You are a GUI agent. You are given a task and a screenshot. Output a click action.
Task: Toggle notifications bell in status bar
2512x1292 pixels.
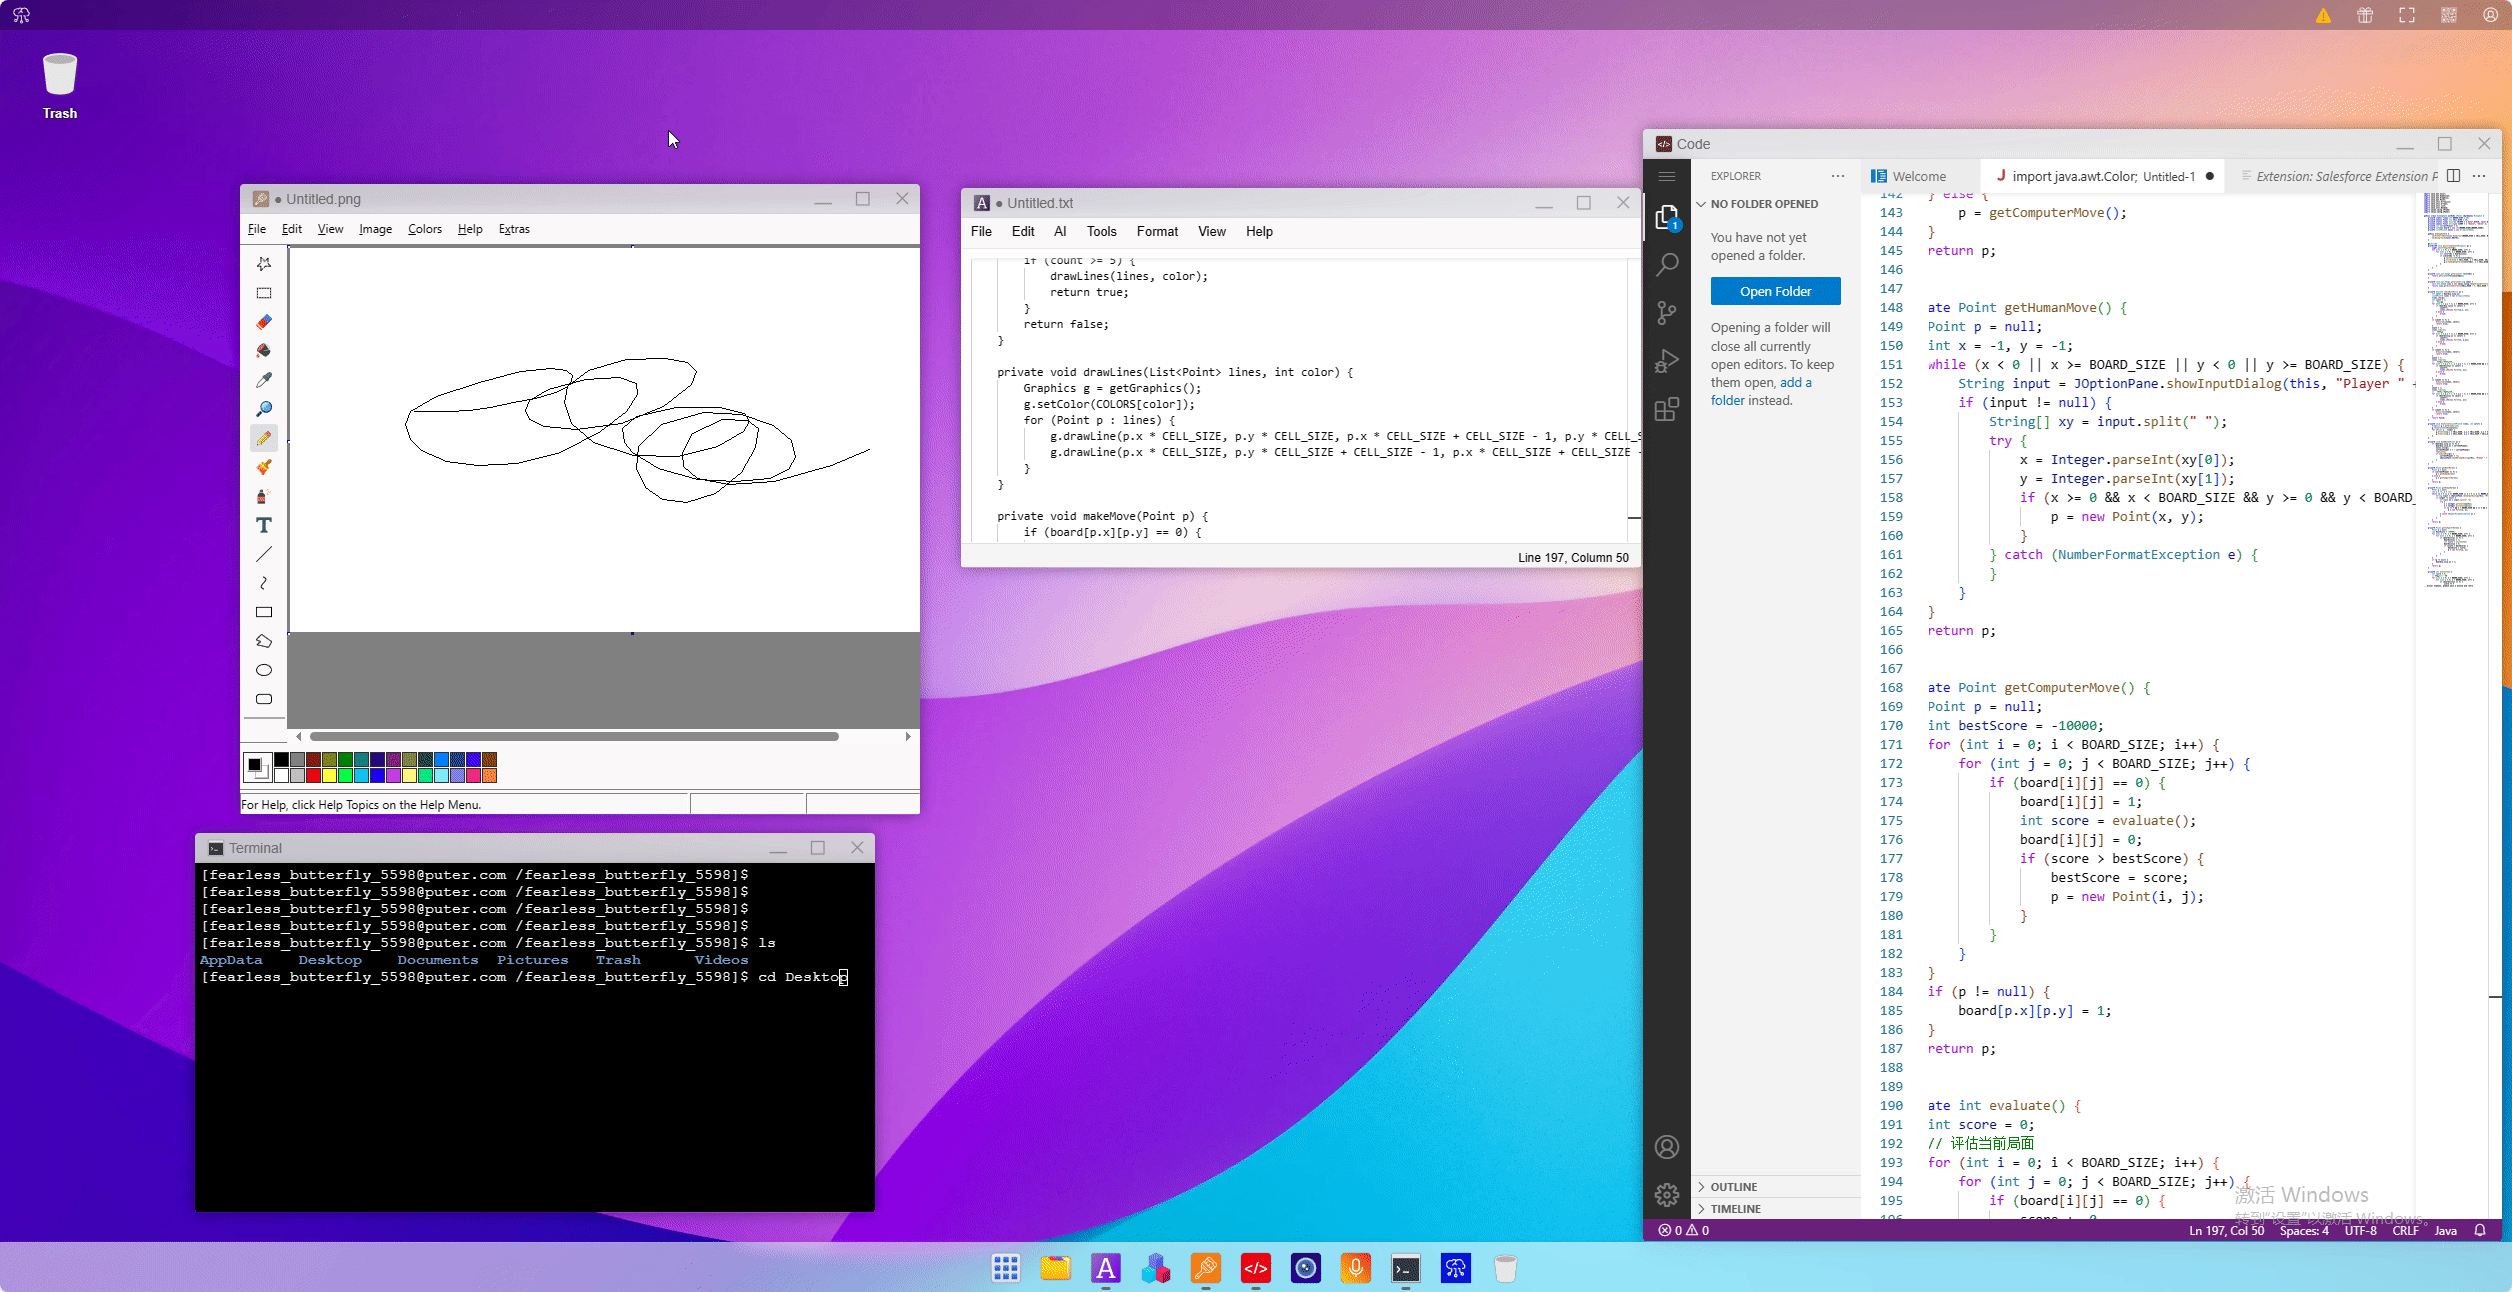coord(2480,1230)
